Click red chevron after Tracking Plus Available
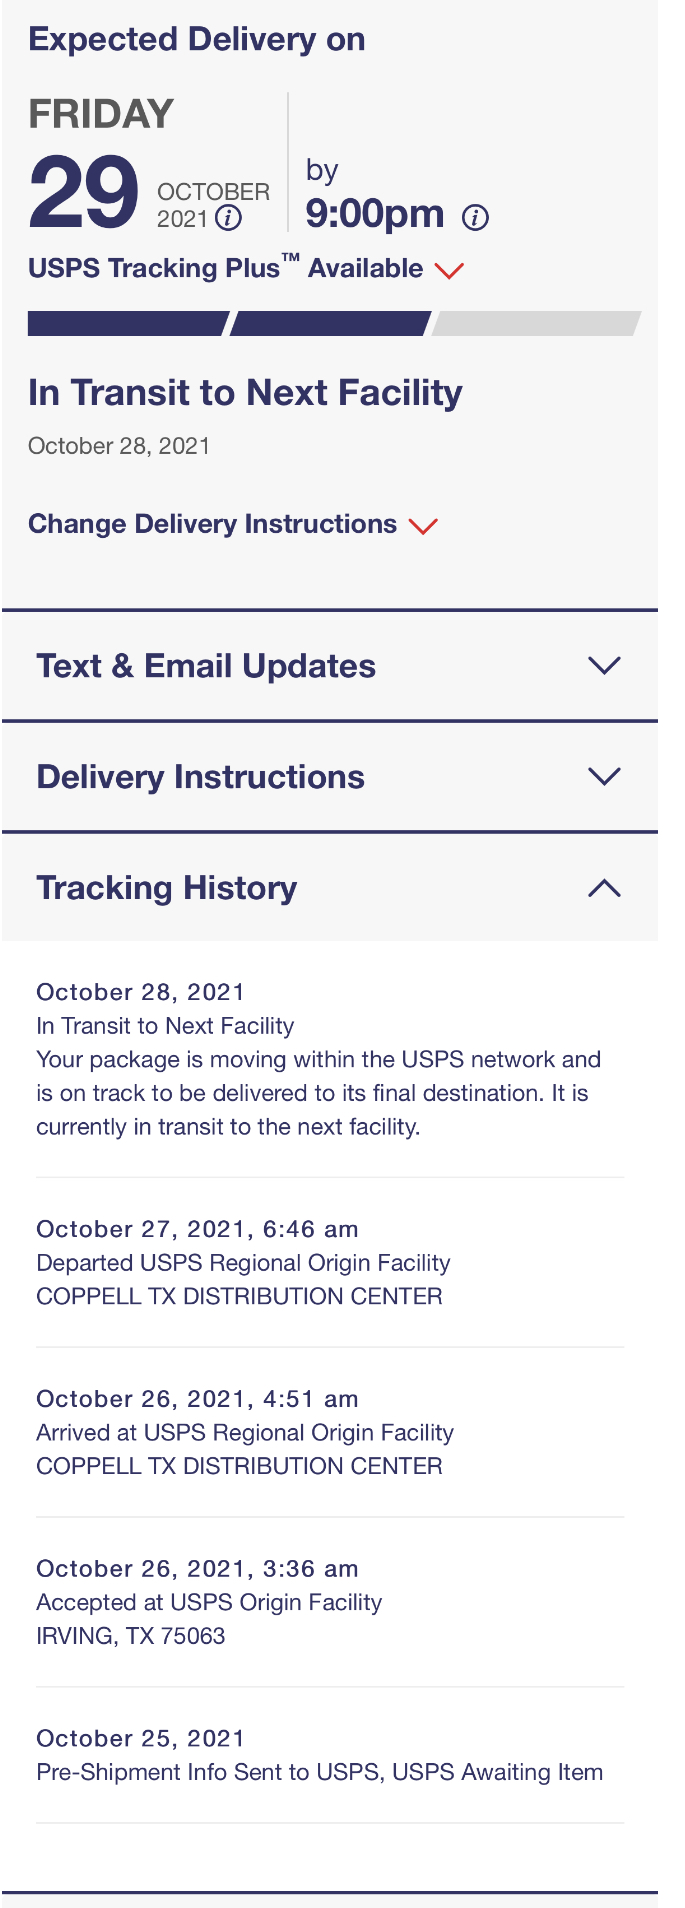The image size is (685, 1908). point(450,270)
